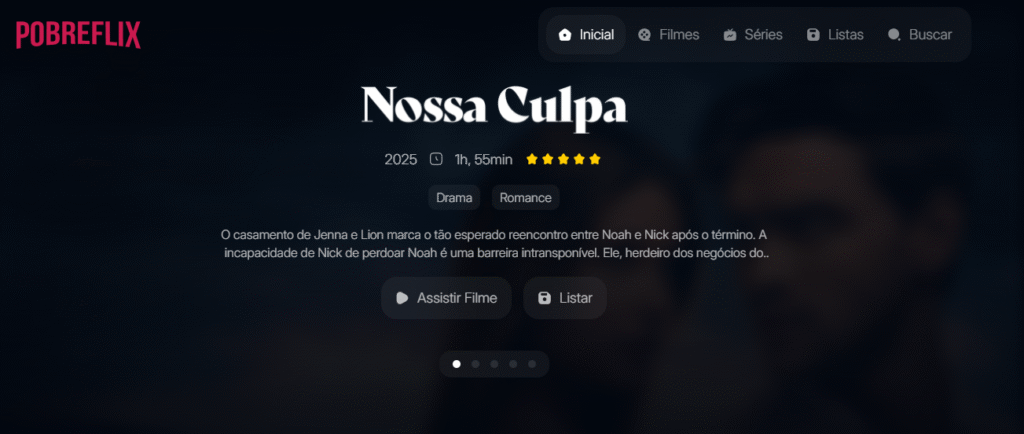Click the save icon in Listar button
Image resolution: width=1024 pixels, height=434 pixels.
tap(544, 298)
